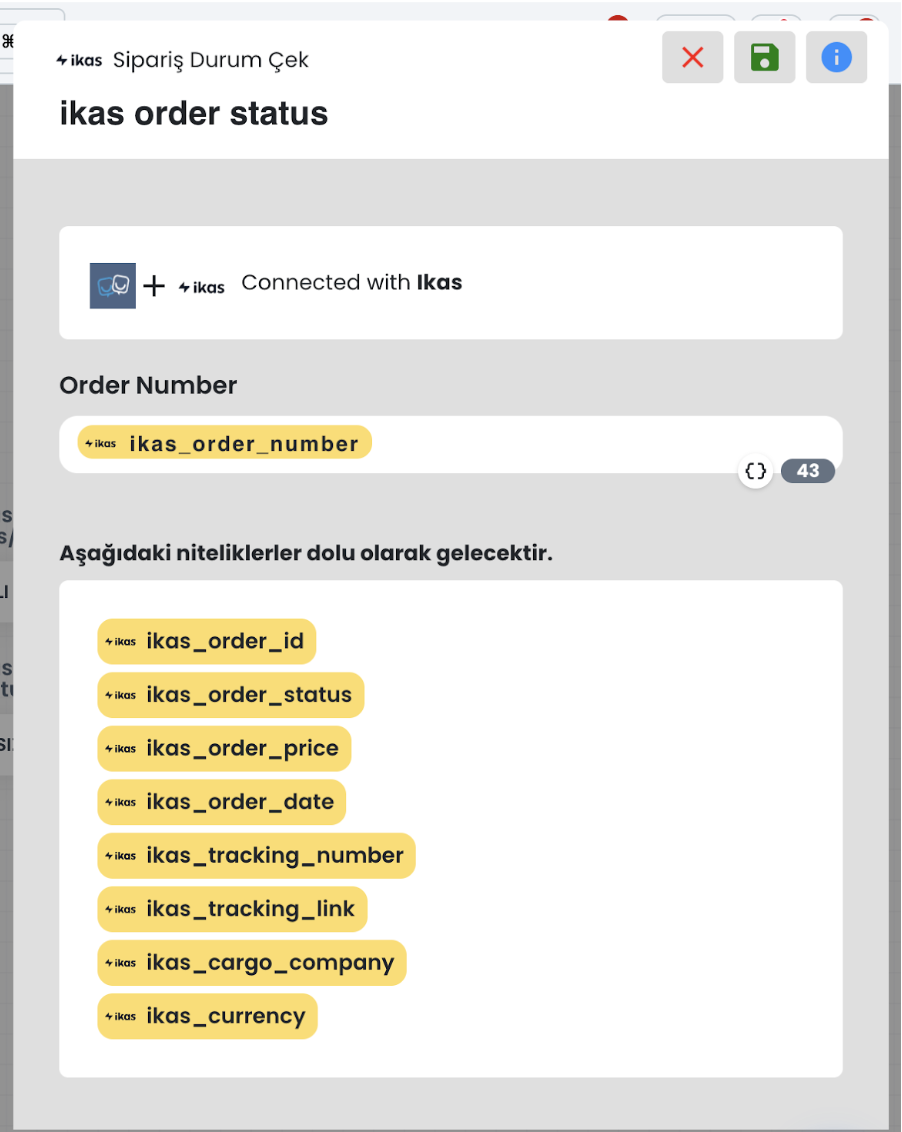Image resolution: width=902 pixels, height=1132 pixels.
Task: Click the 'Order Number' label
Action: coord(148,385)
